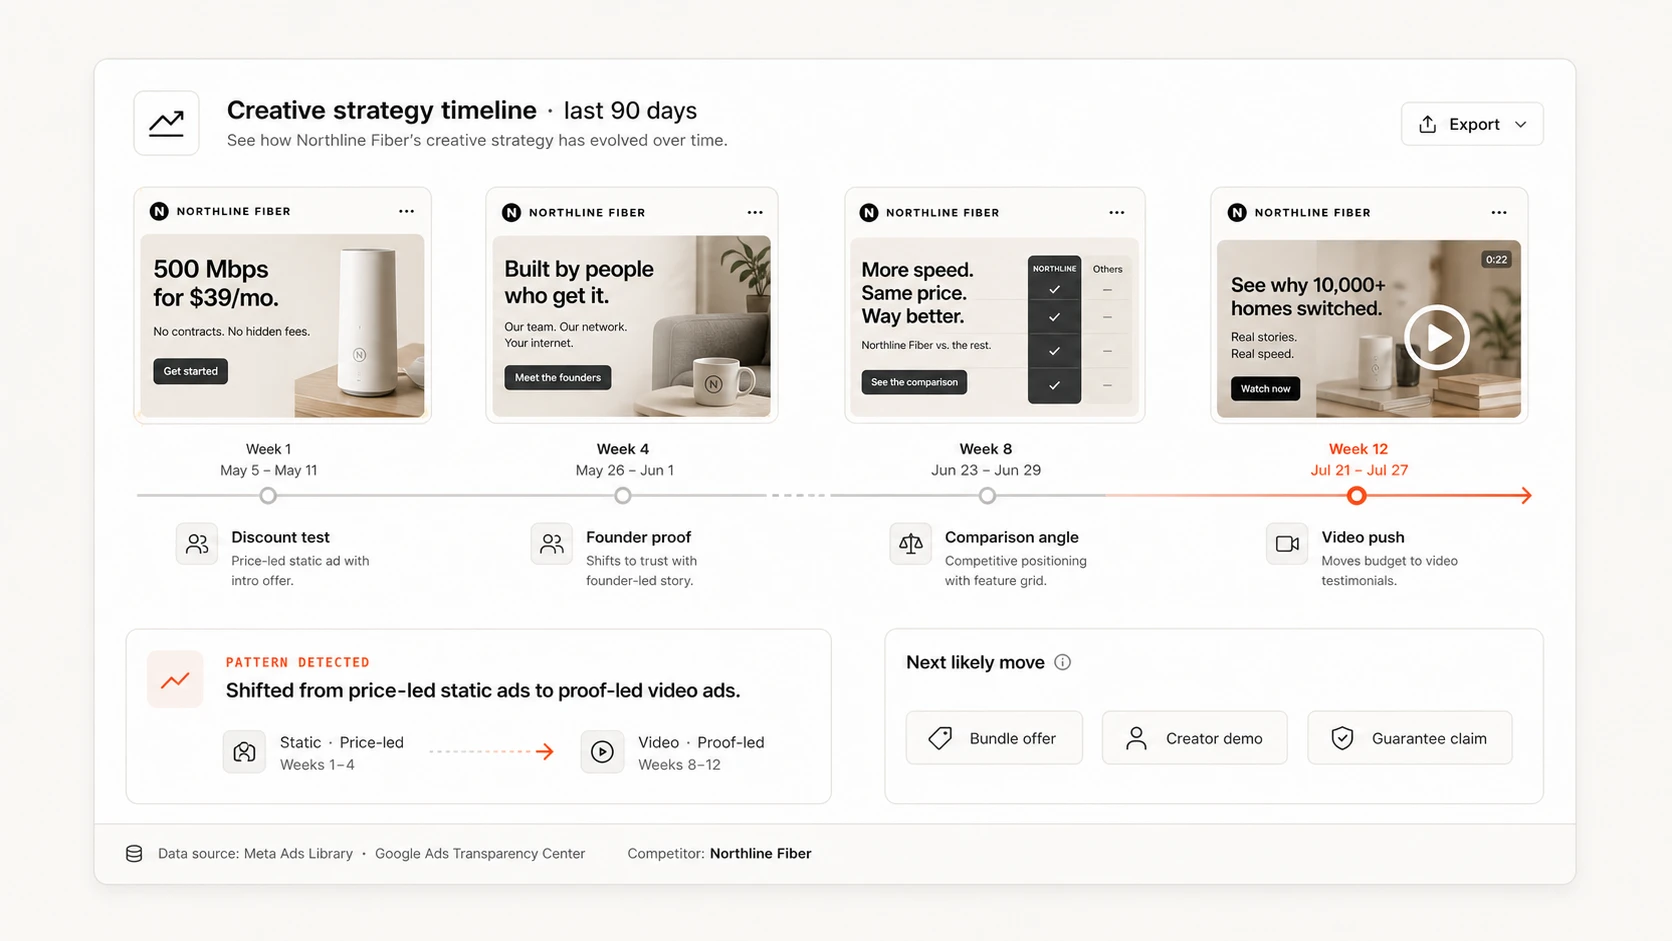Click the Northline logo on the Week 8 card
The image size is (1672, 941).
[868, 212]
